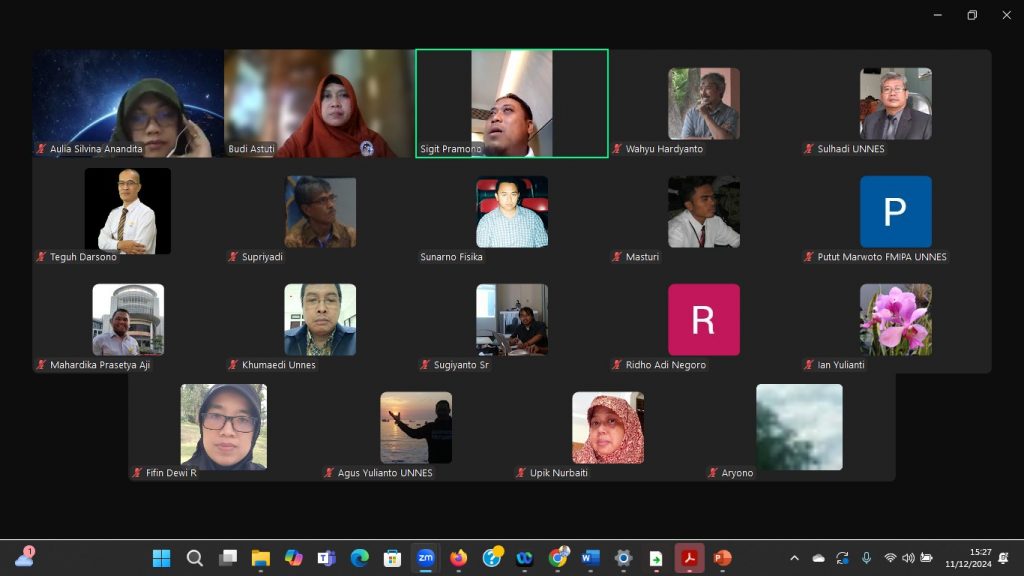
Task: Open Microsoft Teams from the taskbar
Action: click(x=326, y=558)
